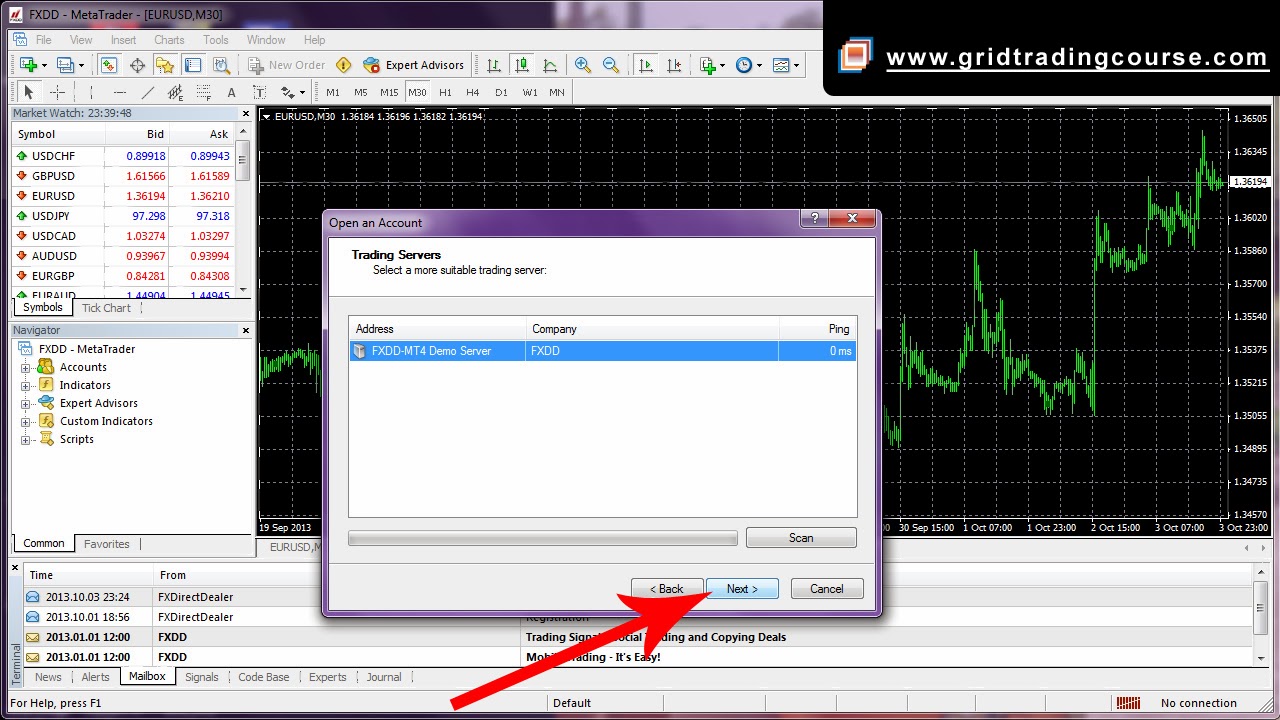
Task: Toggle the Chart Shift icon
Action: point(674,65)
